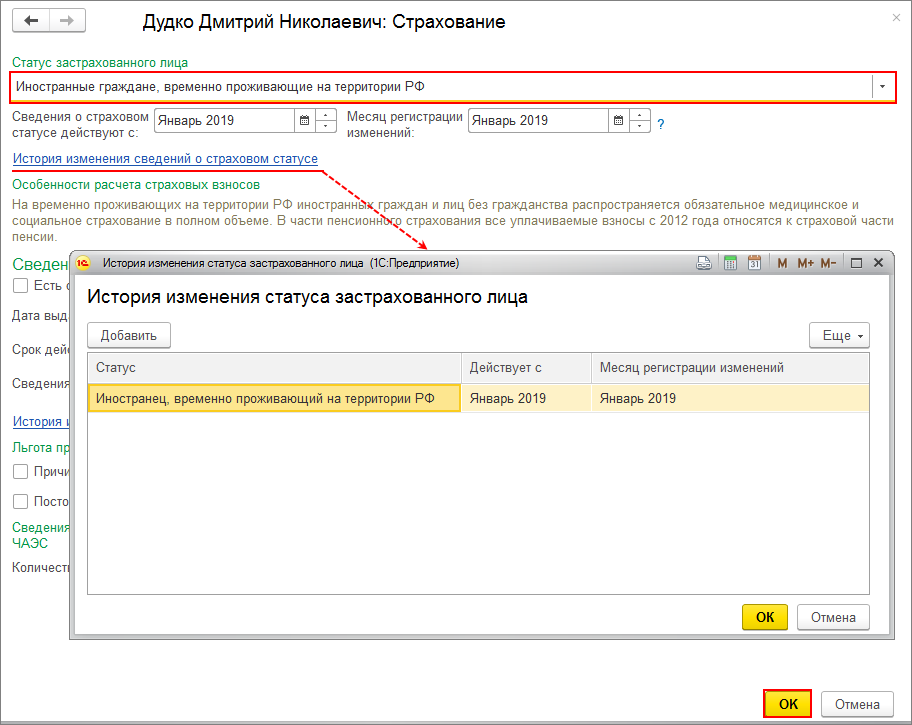912x725 pixels.
Task: Click the 'Добавить' button
Action: pos(129,335)
